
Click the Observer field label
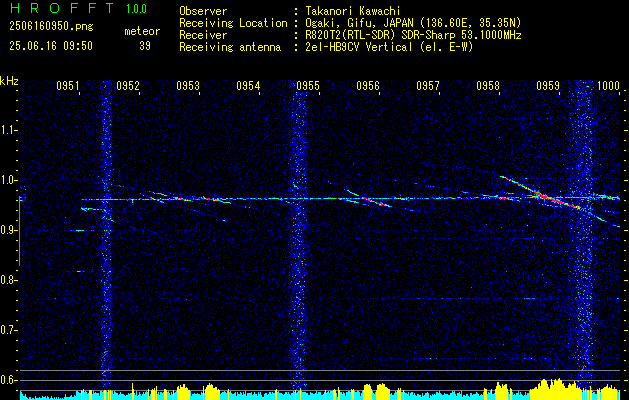pyautogui.click(x=203, y=11)
